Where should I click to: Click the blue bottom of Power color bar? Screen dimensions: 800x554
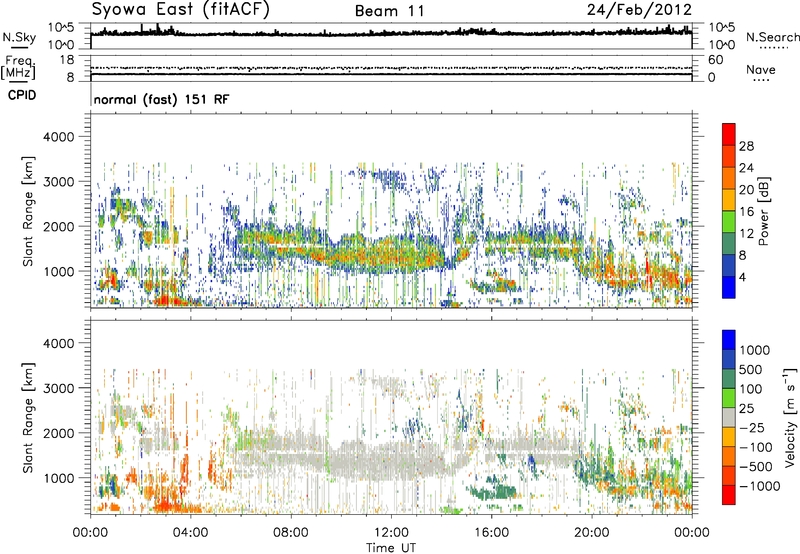coord(729,287)
